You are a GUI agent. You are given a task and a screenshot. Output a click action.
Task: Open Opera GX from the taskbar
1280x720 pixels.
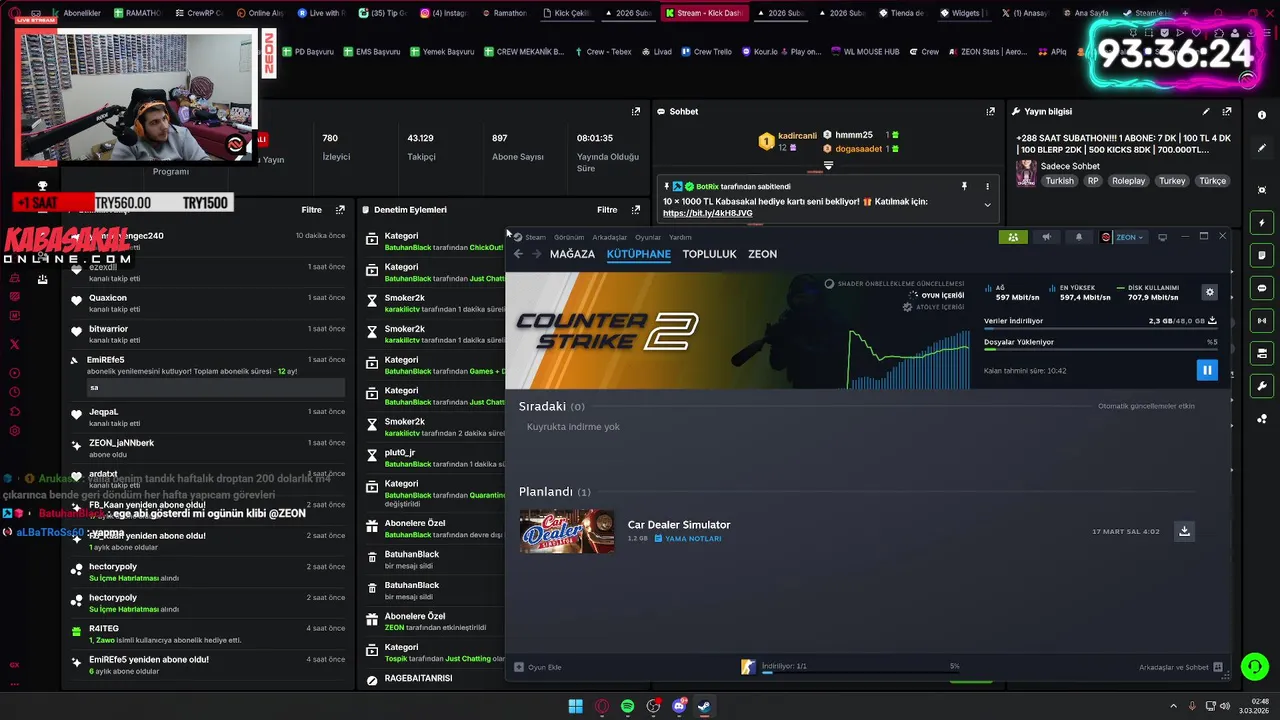click(x=601, y=706)
